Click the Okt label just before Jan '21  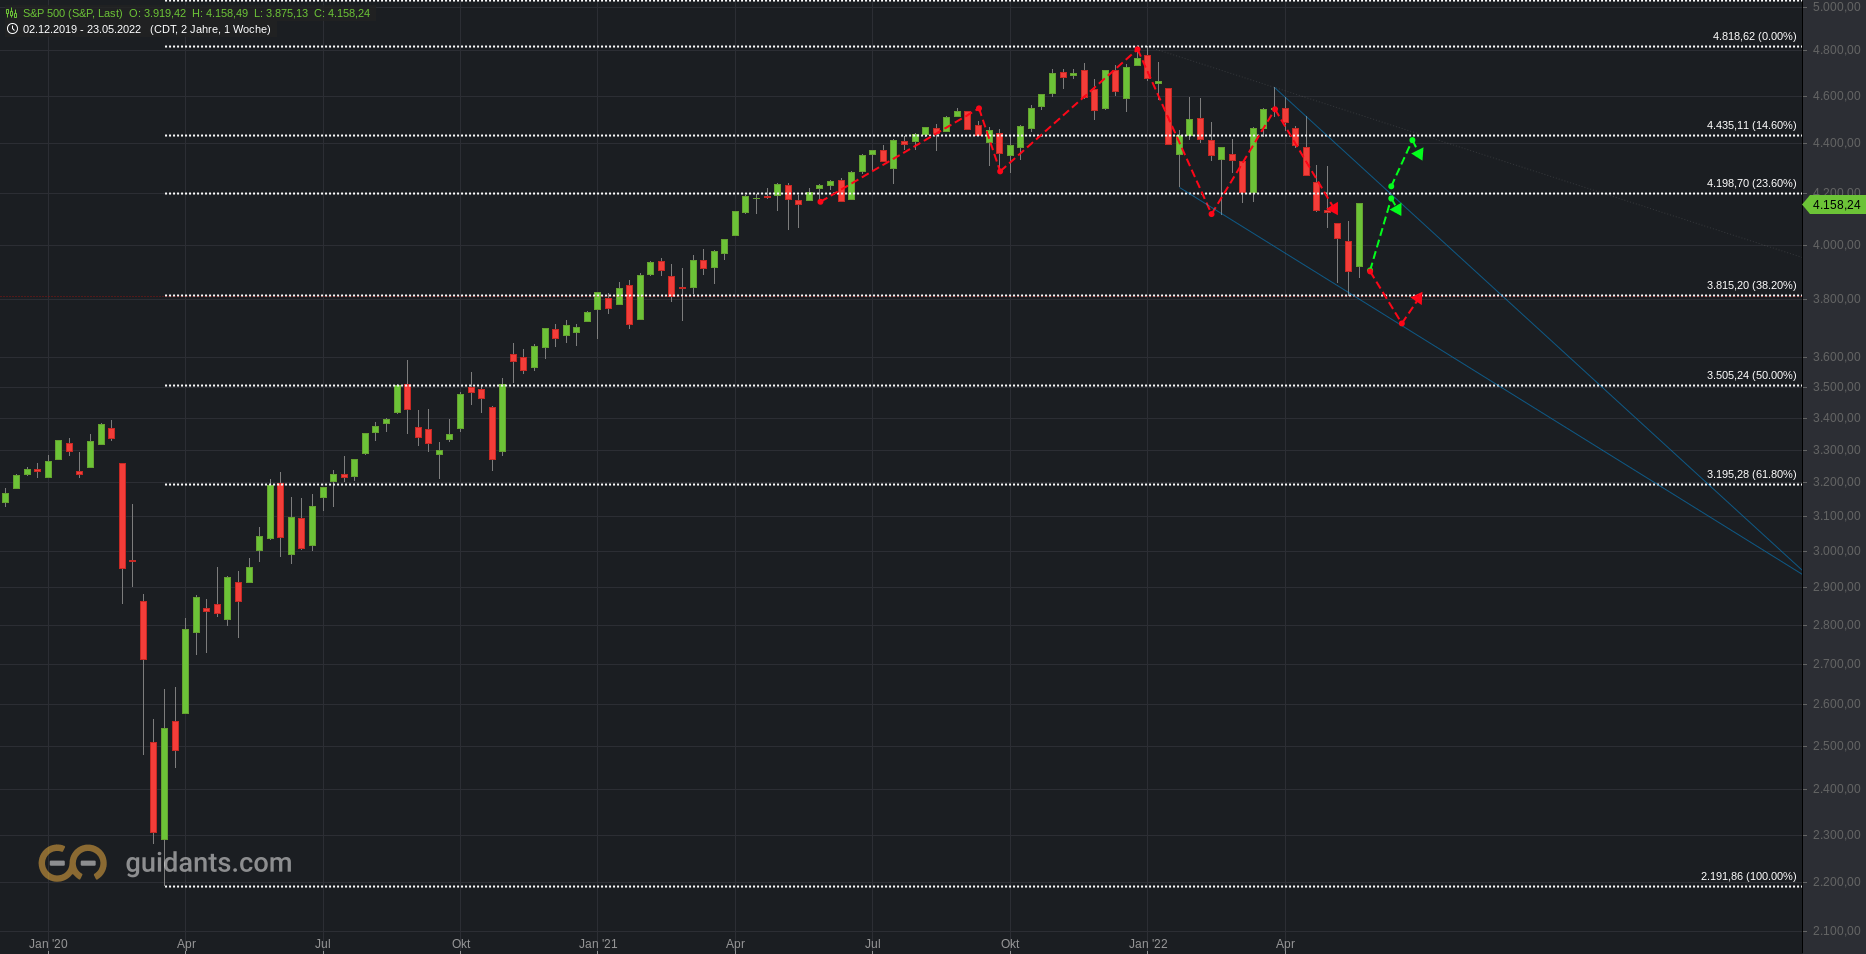(x=461, y=944)
